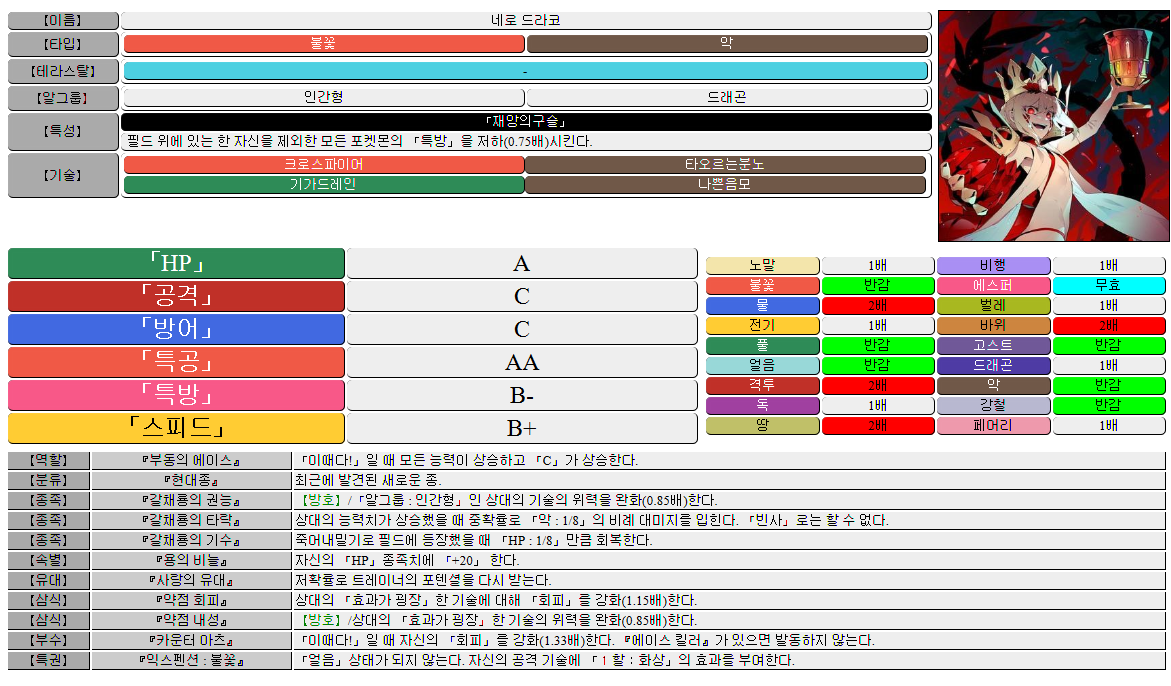Select 페어리 in the type chart
The image size is (1171, 686).
coord(994,425)
